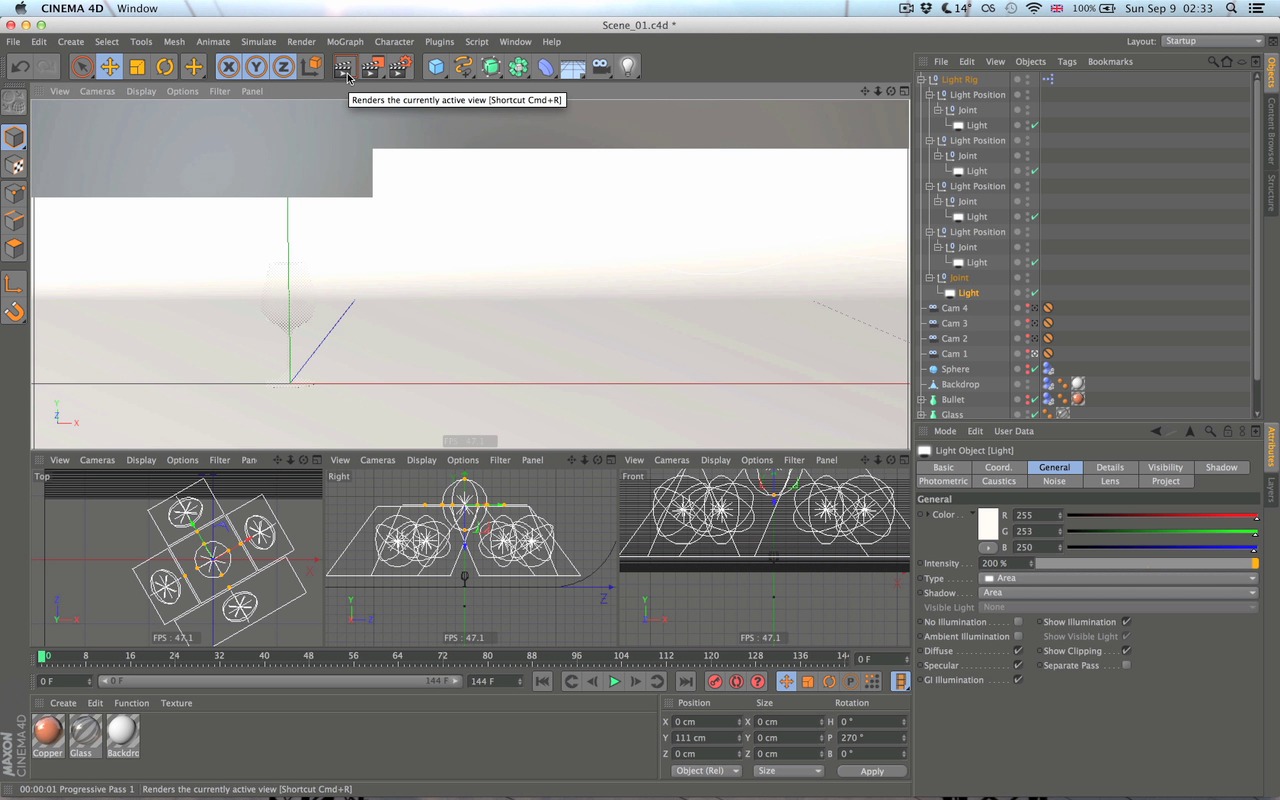This screenshot has height=800, width=1280.
Task: Toggle Separate Pass checkbox
Action: [x=1126, y=665]
